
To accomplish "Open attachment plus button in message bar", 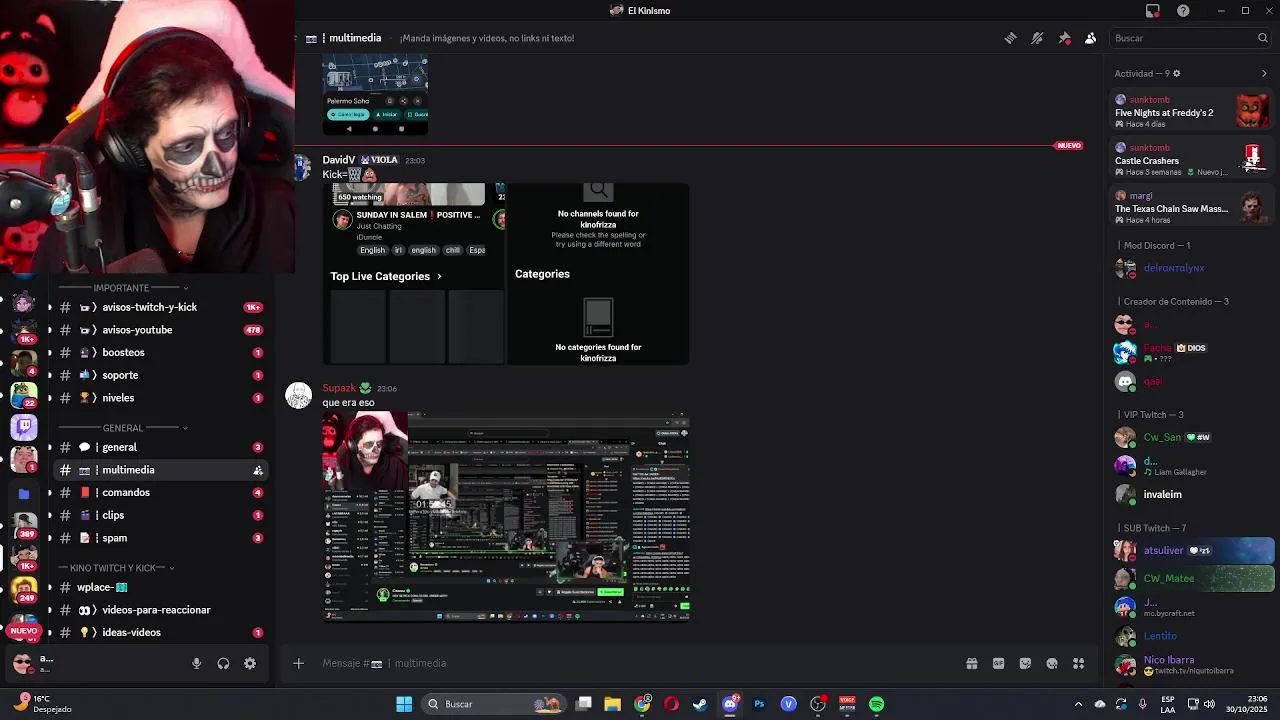I will (x=298, y=663).
